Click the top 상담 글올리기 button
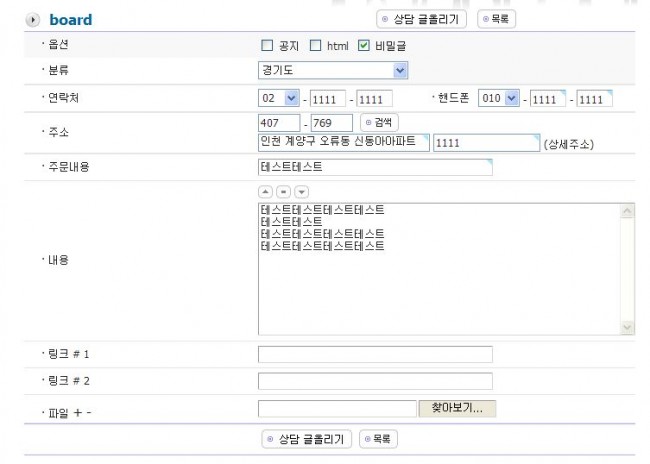The image size is (650, 464). click(x=421, y=19)
